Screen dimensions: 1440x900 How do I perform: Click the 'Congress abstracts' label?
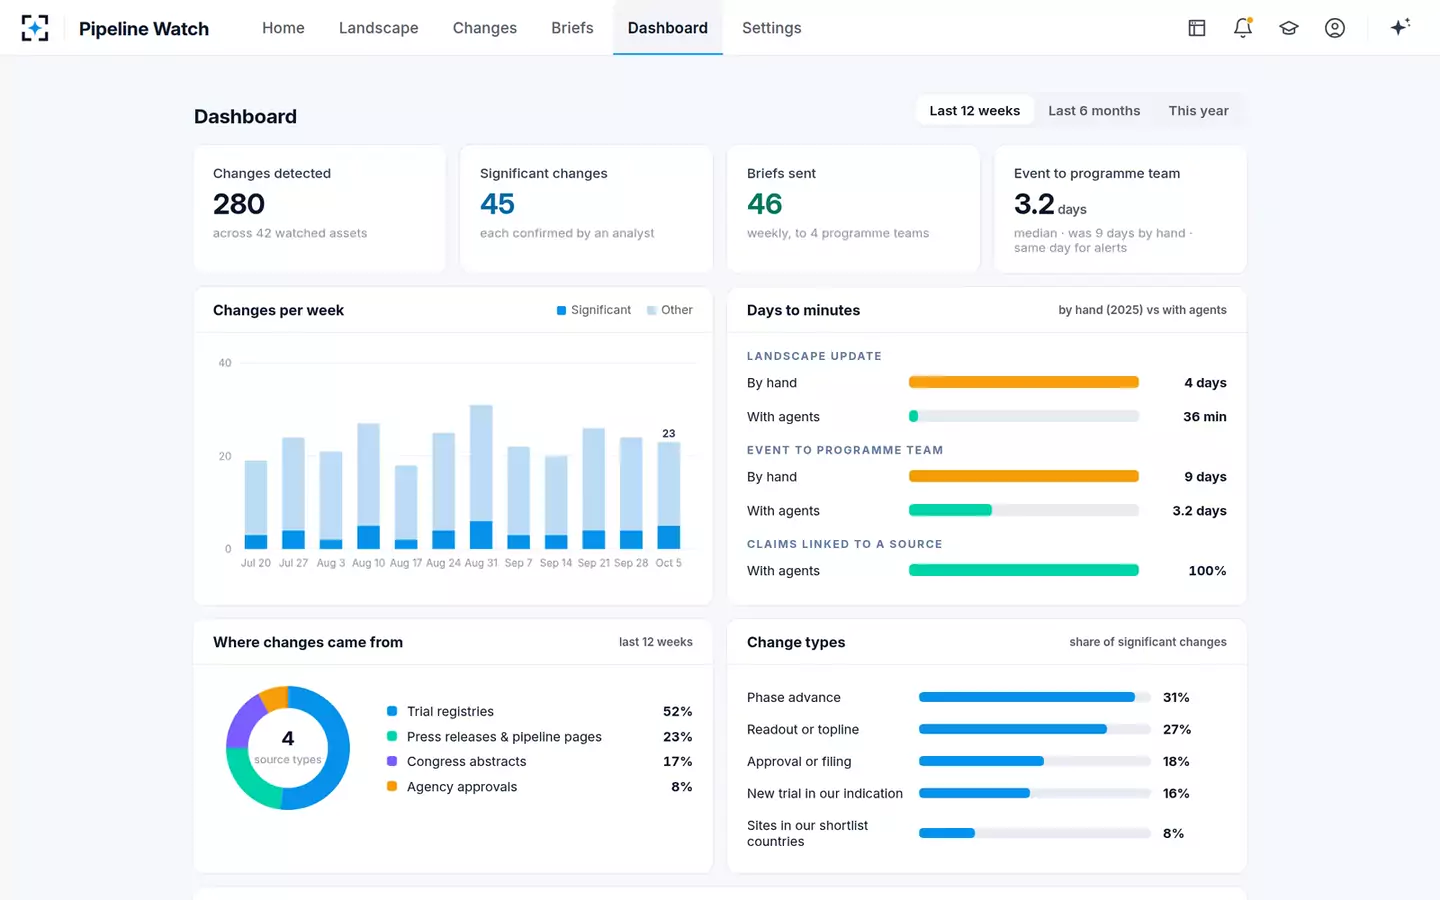coord(466,762)
